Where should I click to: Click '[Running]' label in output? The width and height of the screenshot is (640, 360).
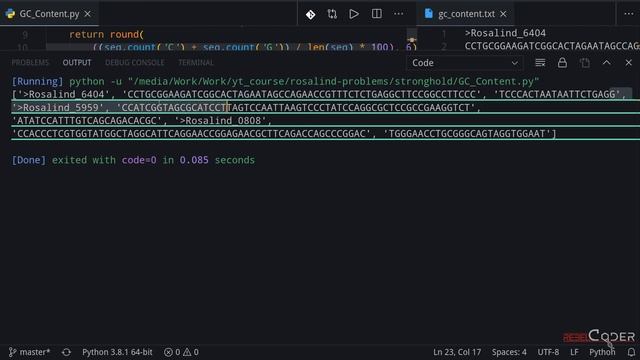[x=38, y=81]
